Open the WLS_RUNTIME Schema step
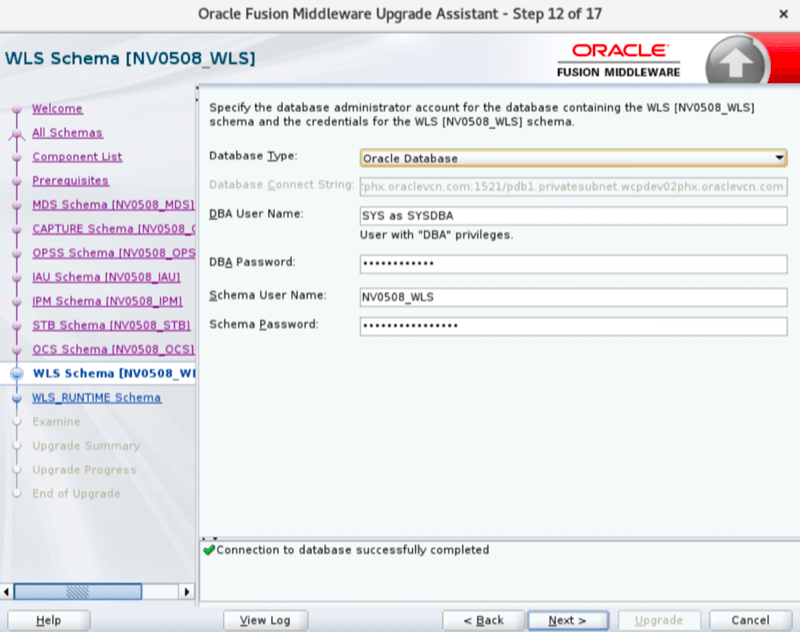 (x=96, y=397)
